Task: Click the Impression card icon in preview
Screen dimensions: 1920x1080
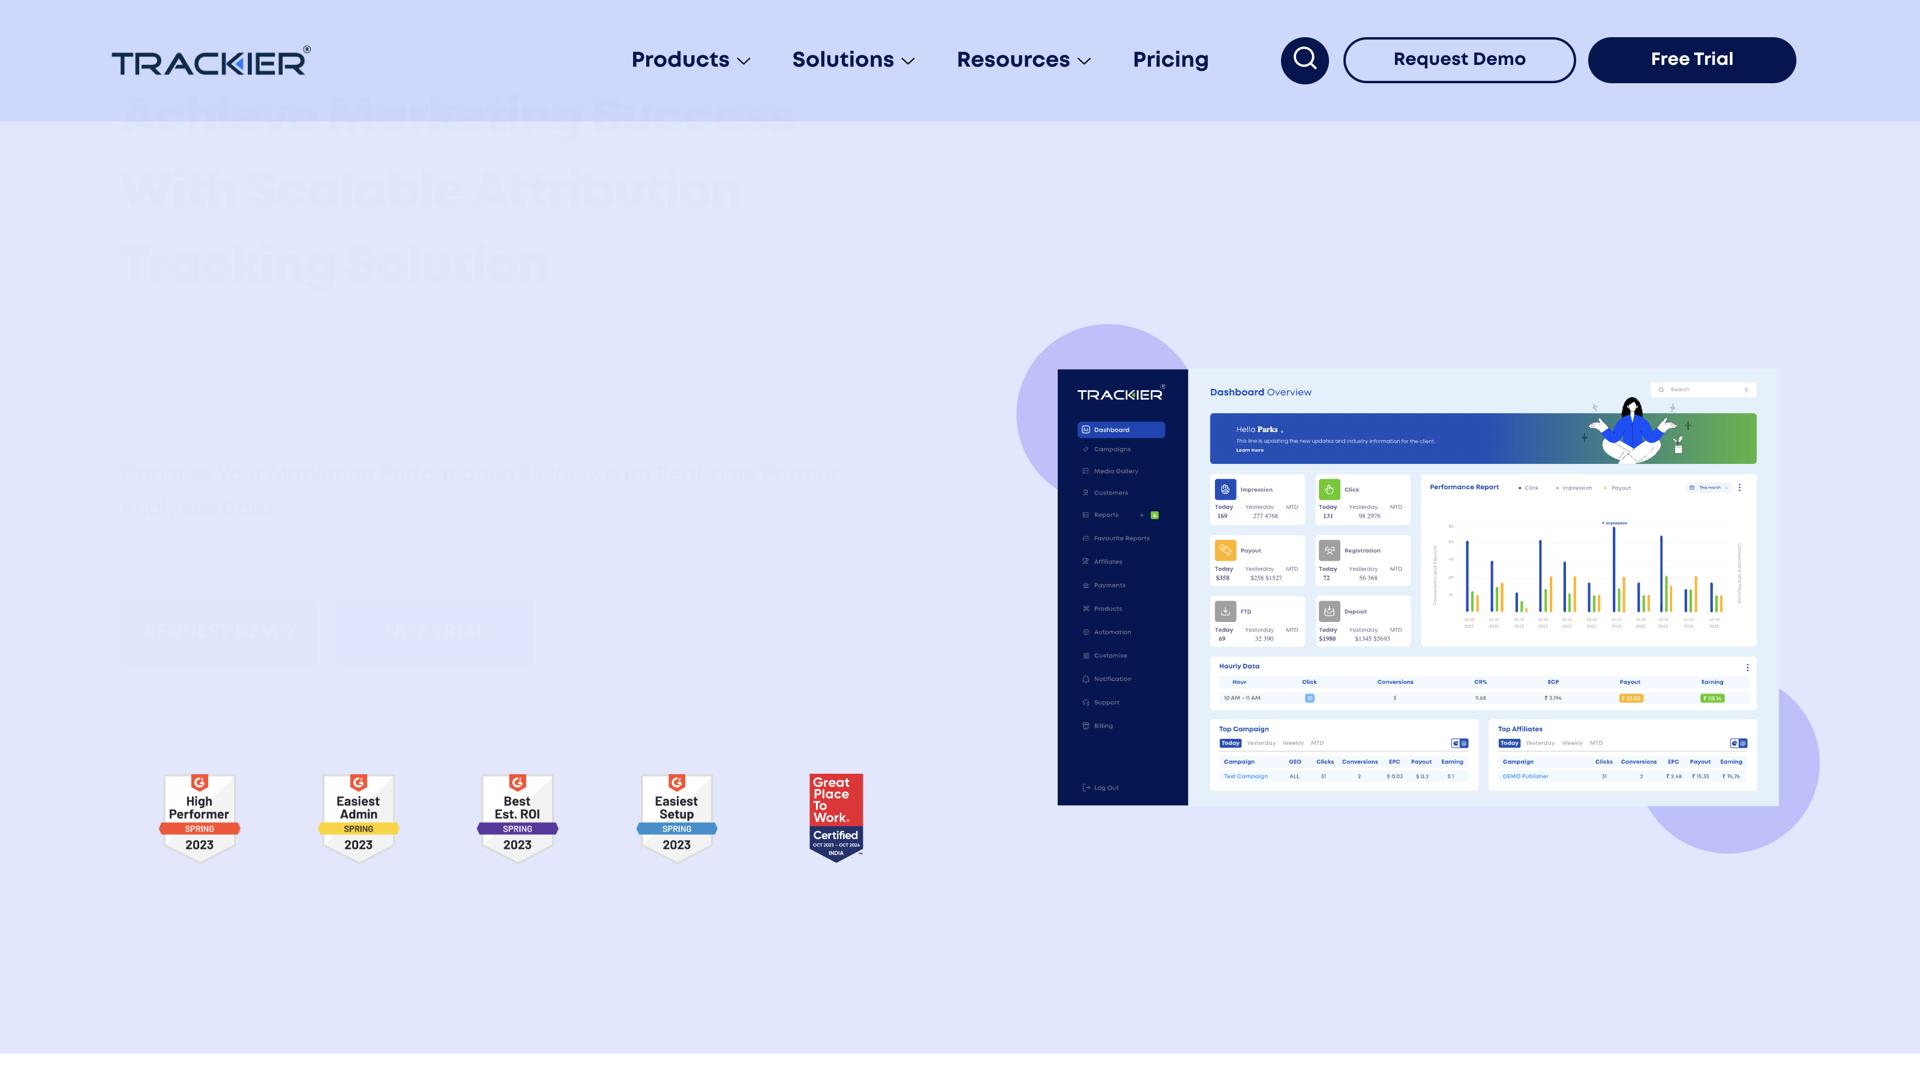Action: (1225, 489)
